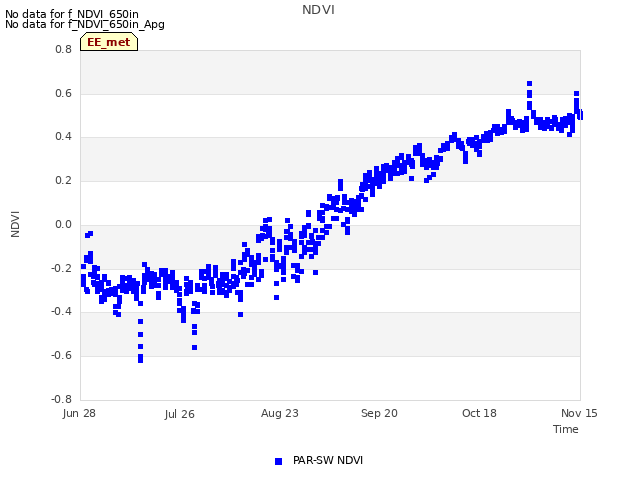Click the Jul 26 x-axis tick label
640x480 pixels.
click(x=180, y=414)
